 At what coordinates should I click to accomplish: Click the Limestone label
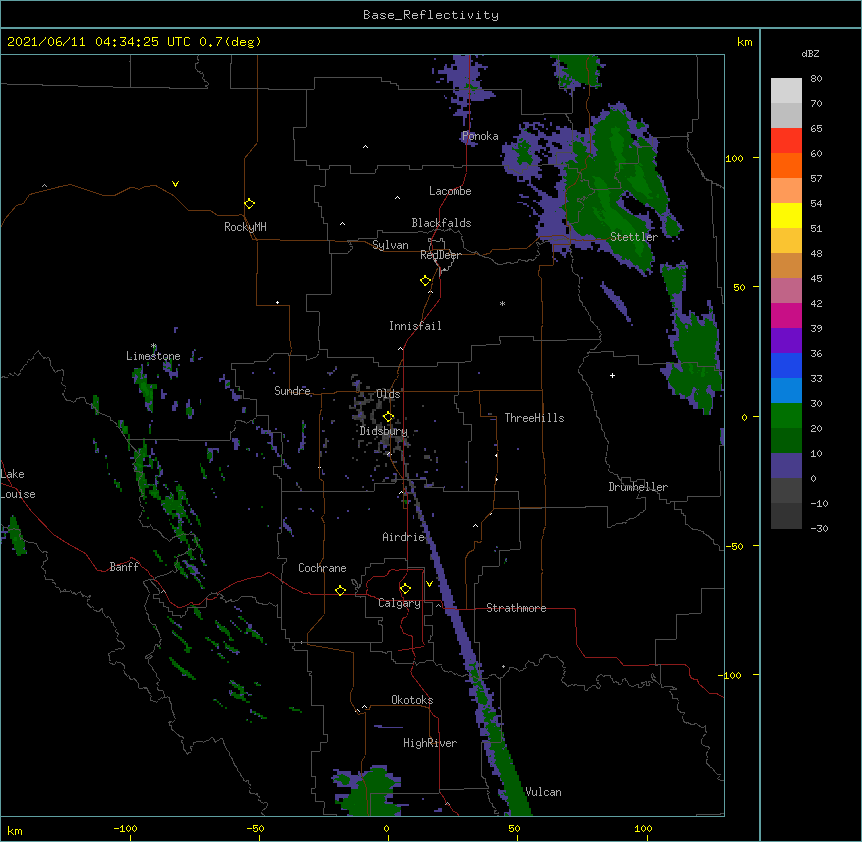tap(153, 356)
